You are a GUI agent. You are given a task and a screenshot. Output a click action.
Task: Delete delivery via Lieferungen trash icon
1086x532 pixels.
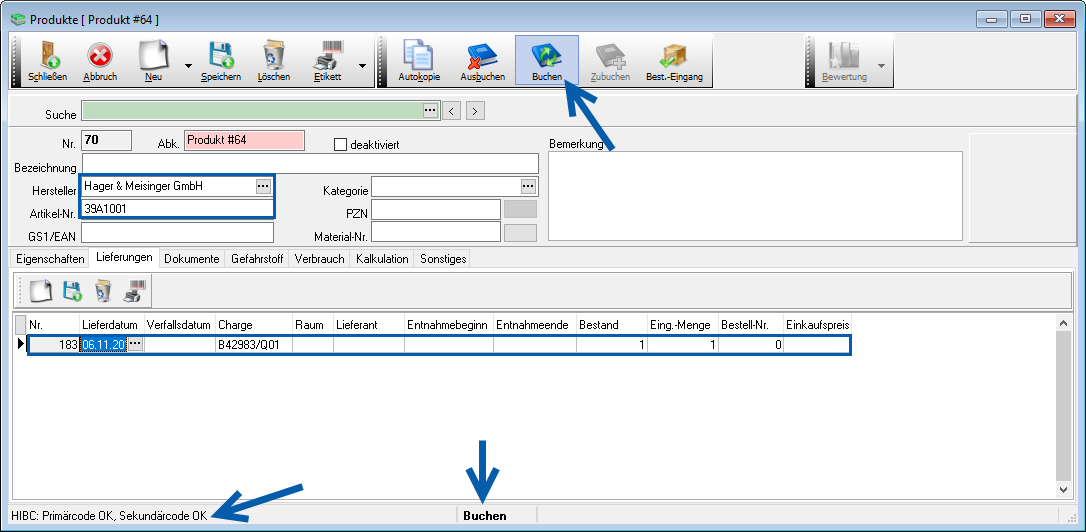(x=103, y=291)
